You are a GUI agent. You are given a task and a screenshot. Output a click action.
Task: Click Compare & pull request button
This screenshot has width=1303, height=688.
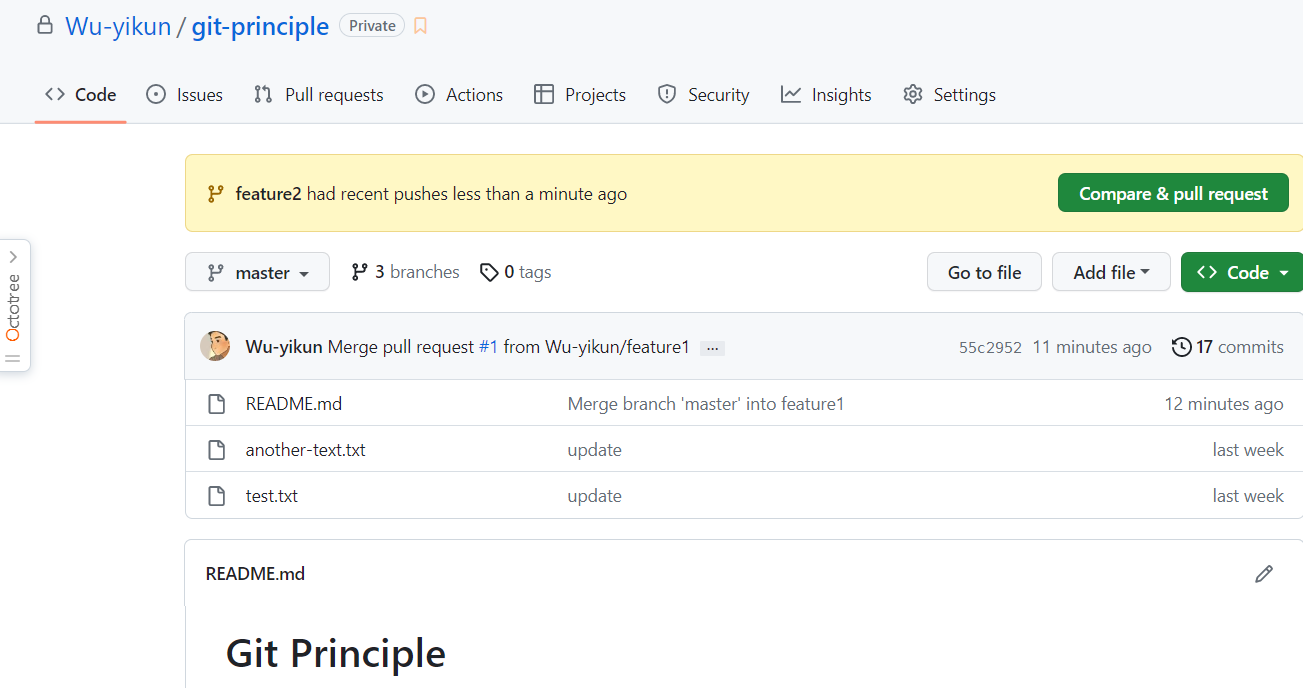point(1173,194)
